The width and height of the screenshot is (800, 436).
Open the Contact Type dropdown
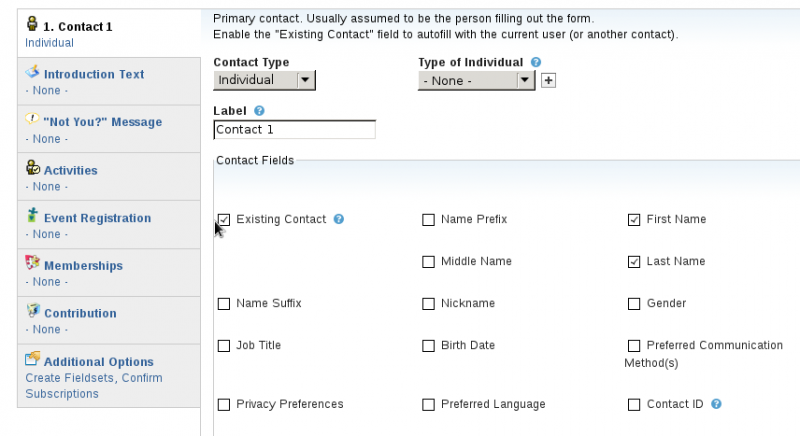(x=264, y=80)
